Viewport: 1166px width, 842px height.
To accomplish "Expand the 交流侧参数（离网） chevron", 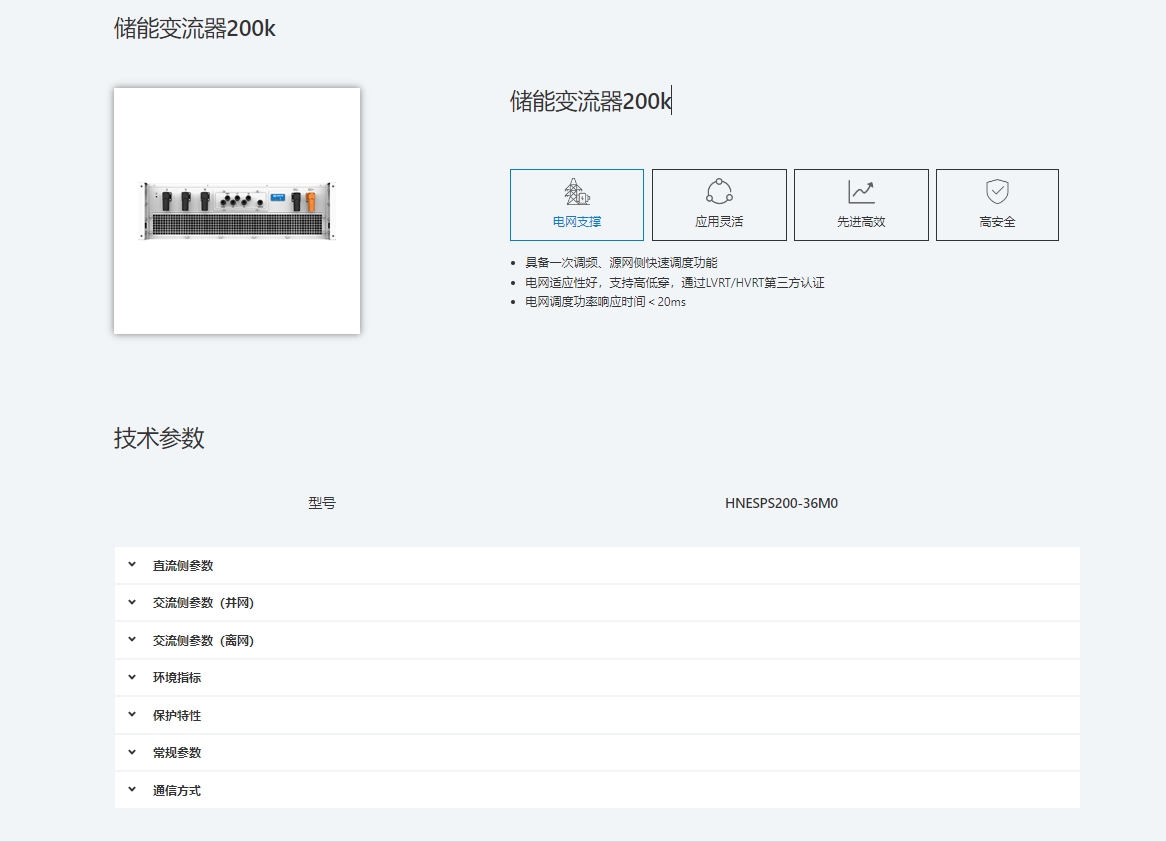I will click(131, 640).
